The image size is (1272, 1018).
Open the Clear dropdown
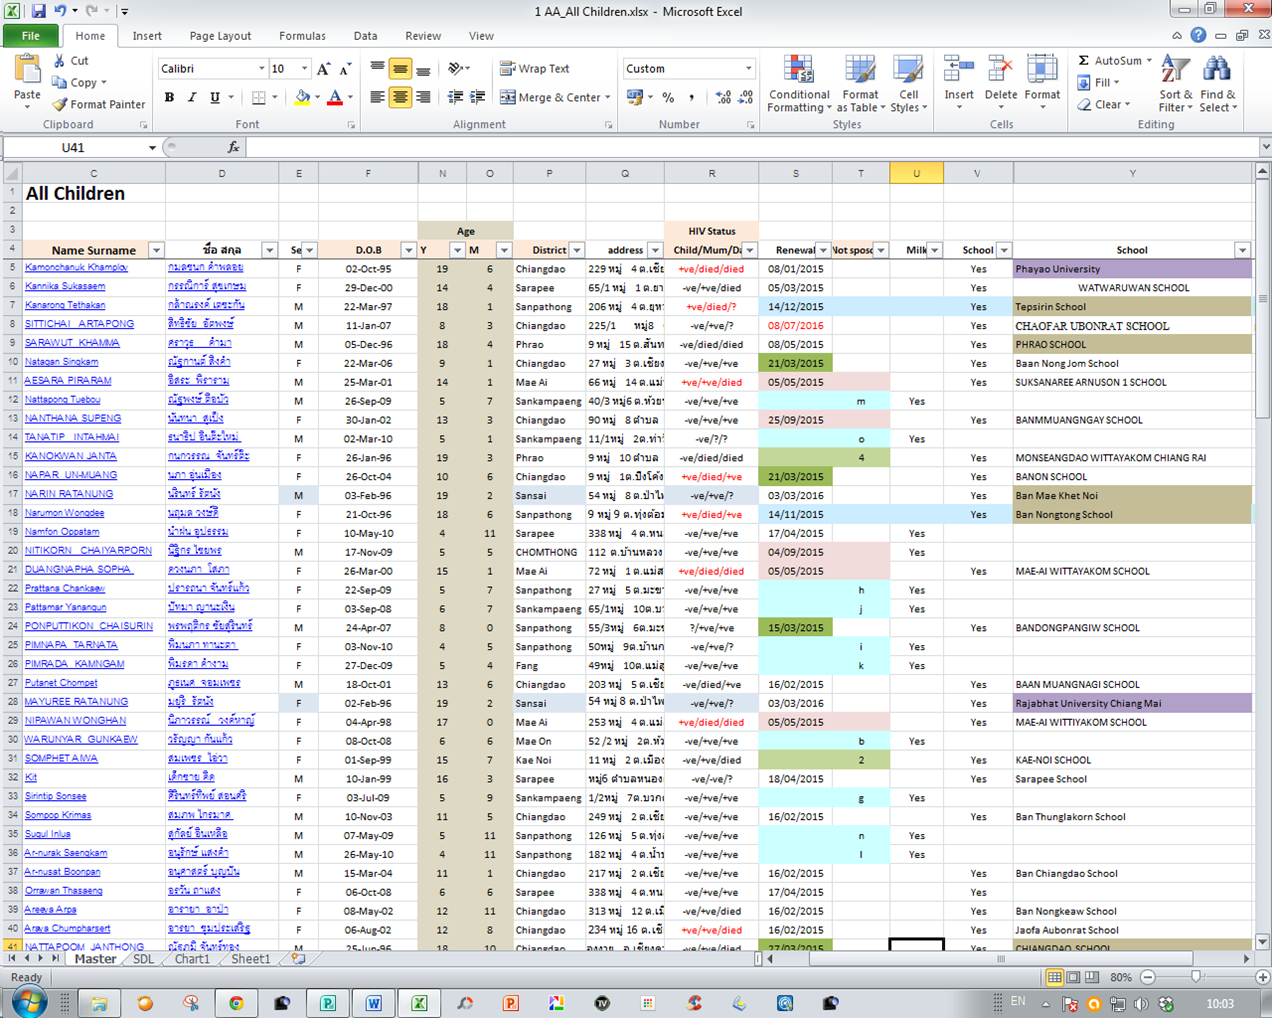(x=1104, y=105)
